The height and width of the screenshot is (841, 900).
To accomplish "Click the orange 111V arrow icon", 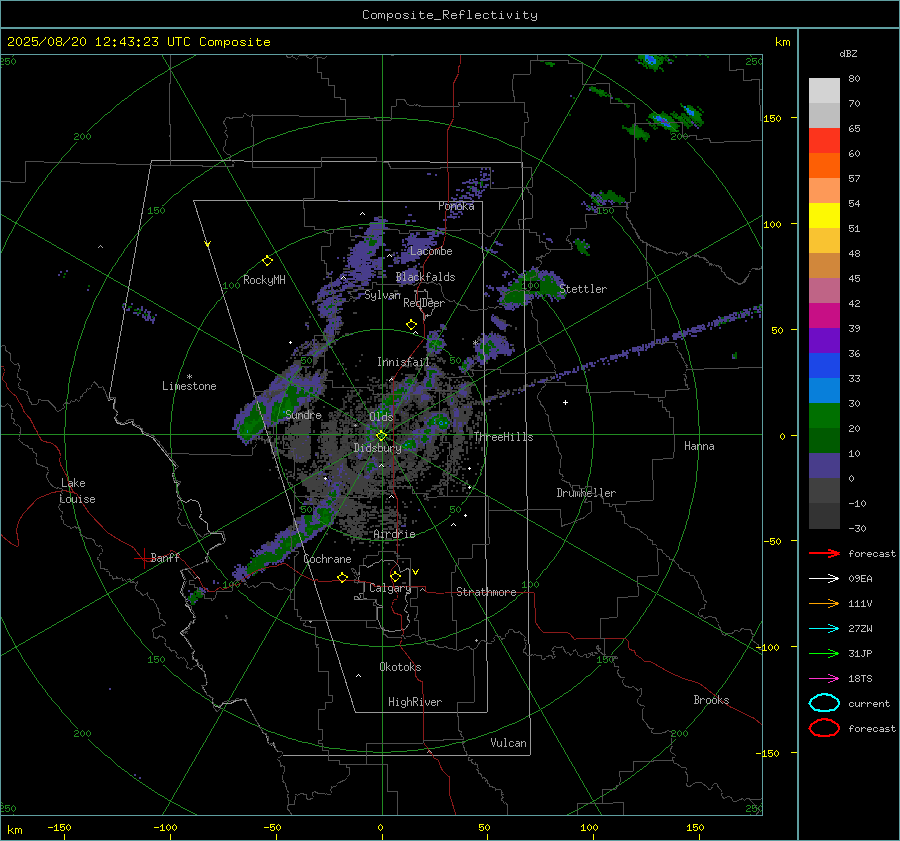I will click(x=824, y=603).
